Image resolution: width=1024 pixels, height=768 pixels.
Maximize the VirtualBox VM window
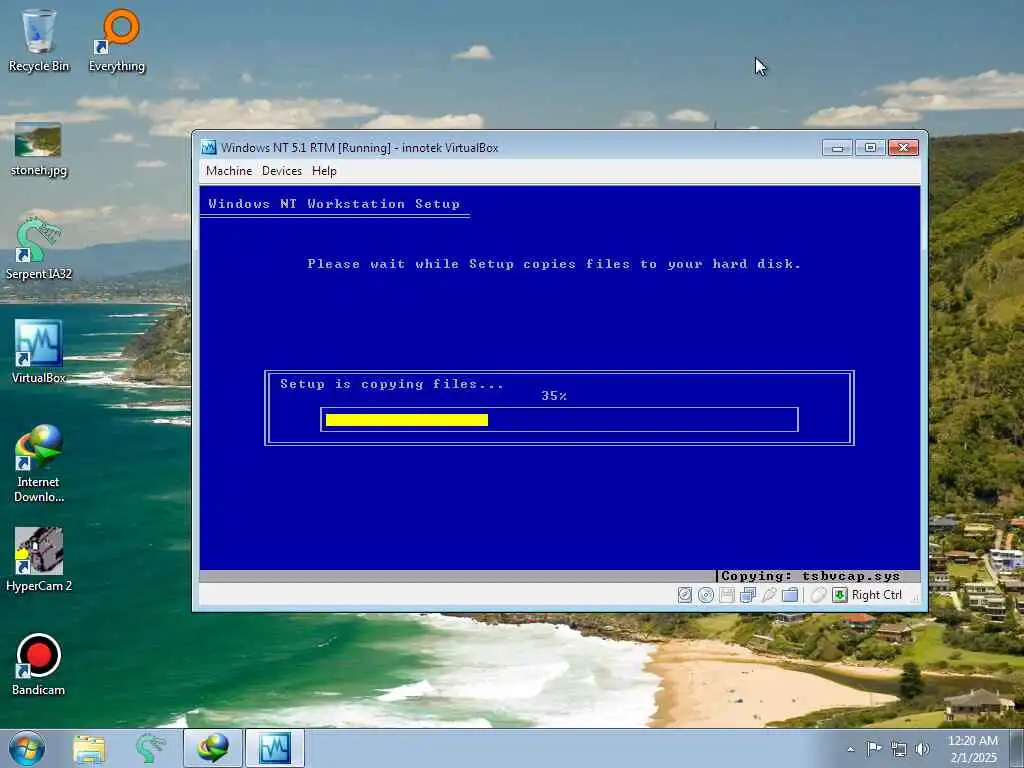click(x=870, y=148)
